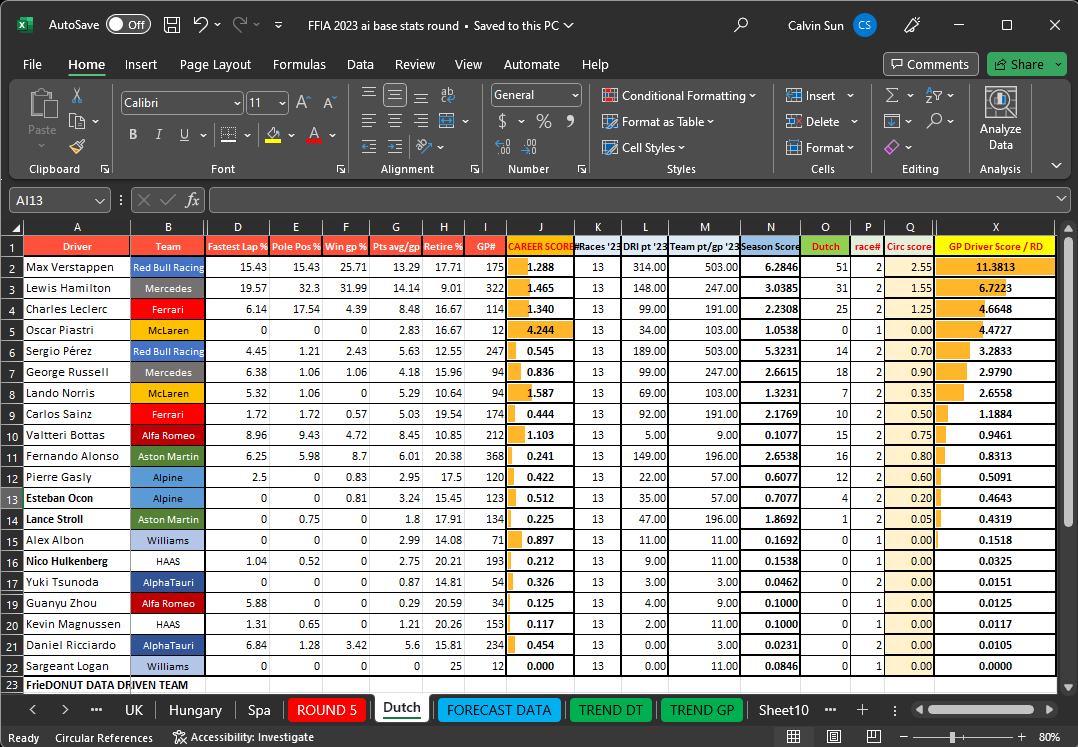This screenshot has width=1078, height=747.
Task: Open the Comments pane button
Action: [930, 65]
